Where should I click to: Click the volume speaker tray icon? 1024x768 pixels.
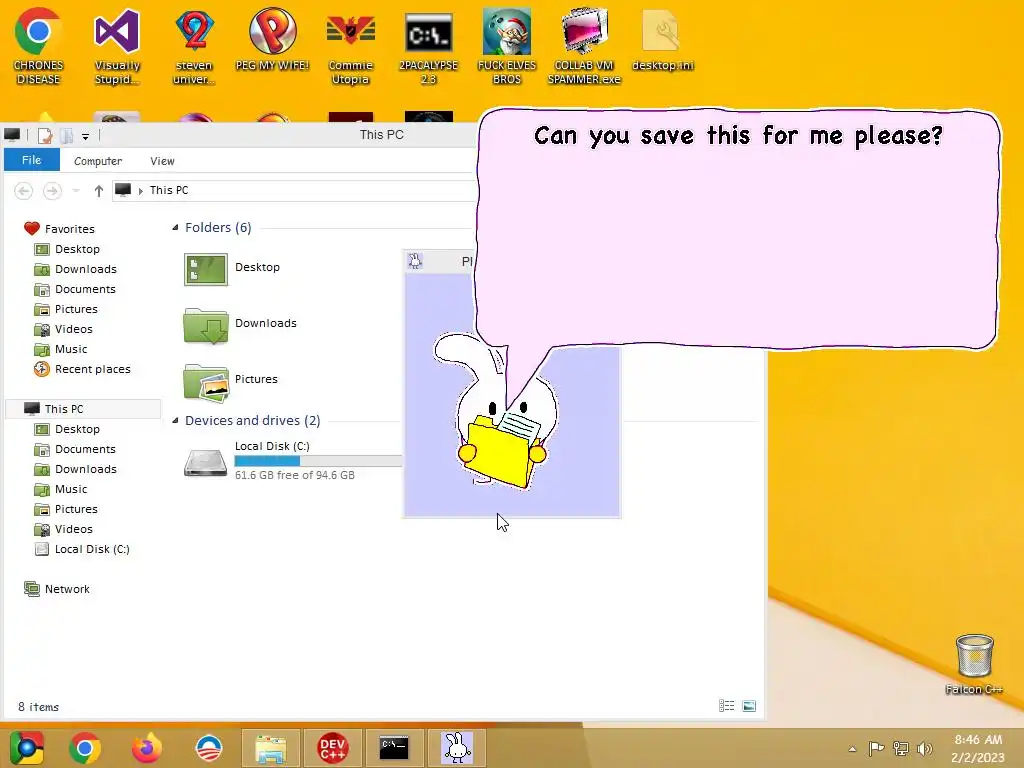[924, 749]
